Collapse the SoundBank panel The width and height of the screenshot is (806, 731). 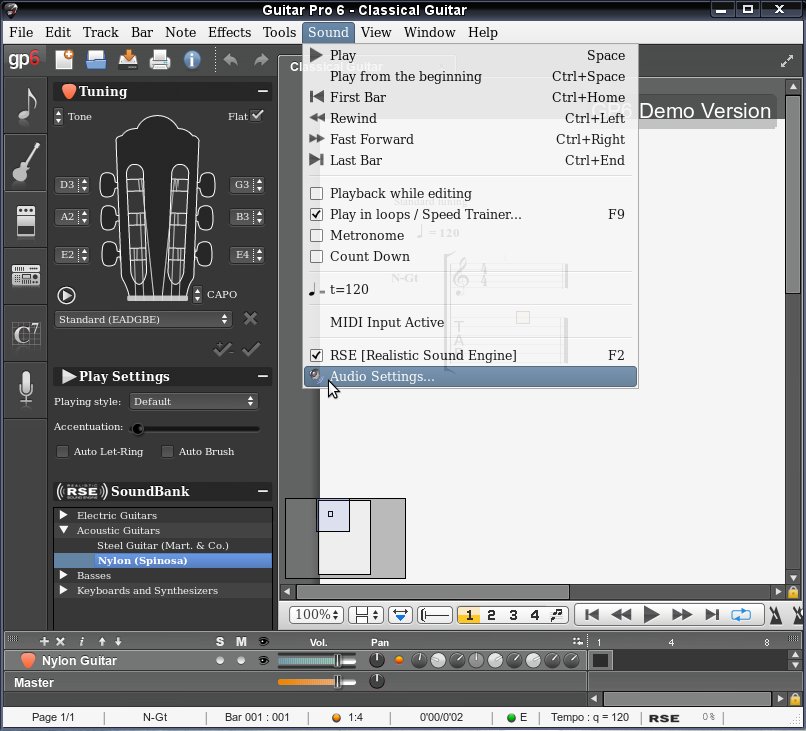pyautogui.click(x=263, y=491)
